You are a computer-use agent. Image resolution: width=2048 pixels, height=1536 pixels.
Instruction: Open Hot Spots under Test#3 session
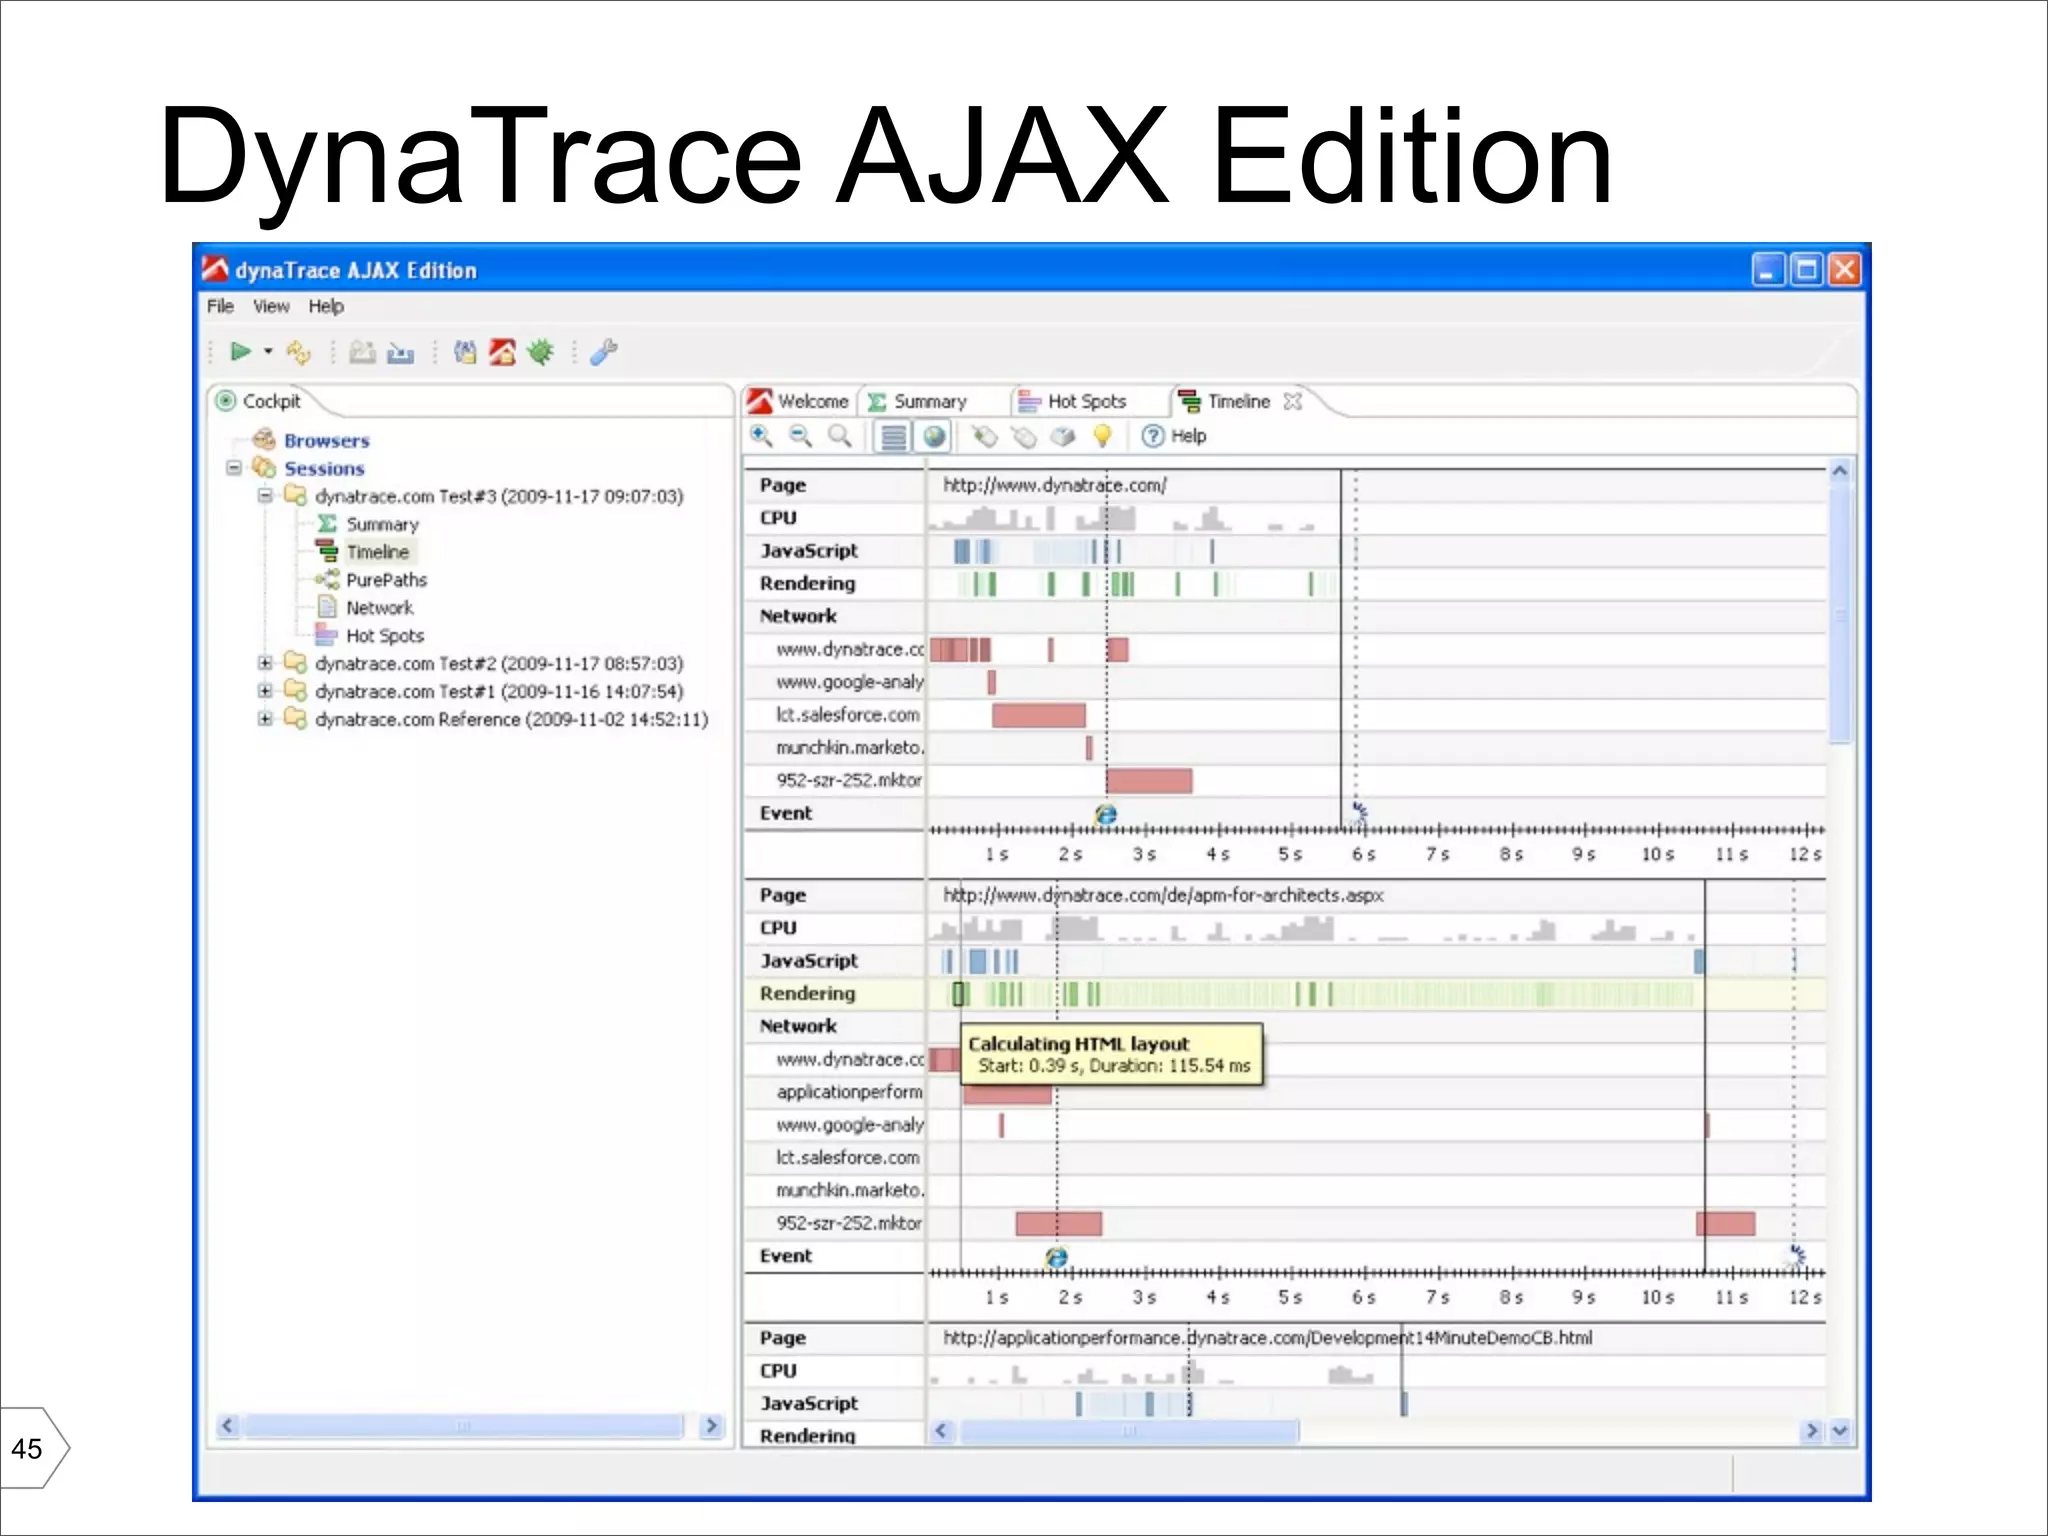click(x=385, y=636)
